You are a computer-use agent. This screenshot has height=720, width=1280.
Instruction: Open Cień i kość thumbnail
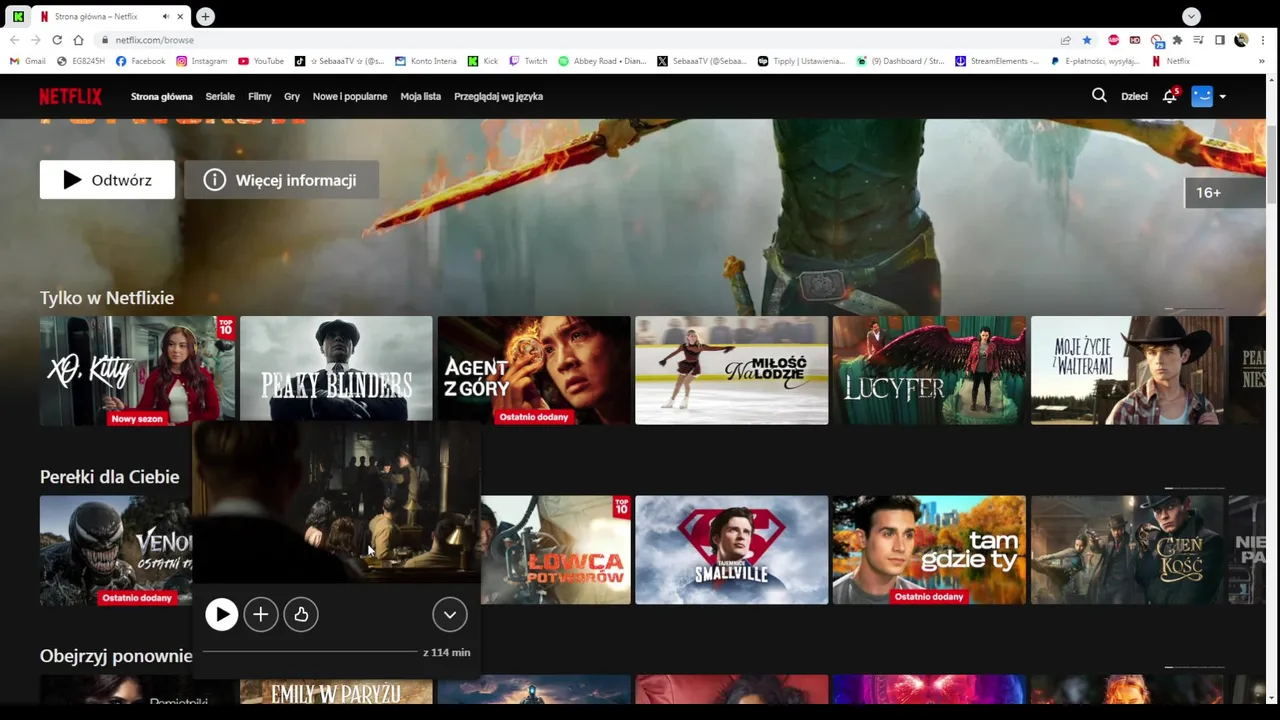point(1127,550)
